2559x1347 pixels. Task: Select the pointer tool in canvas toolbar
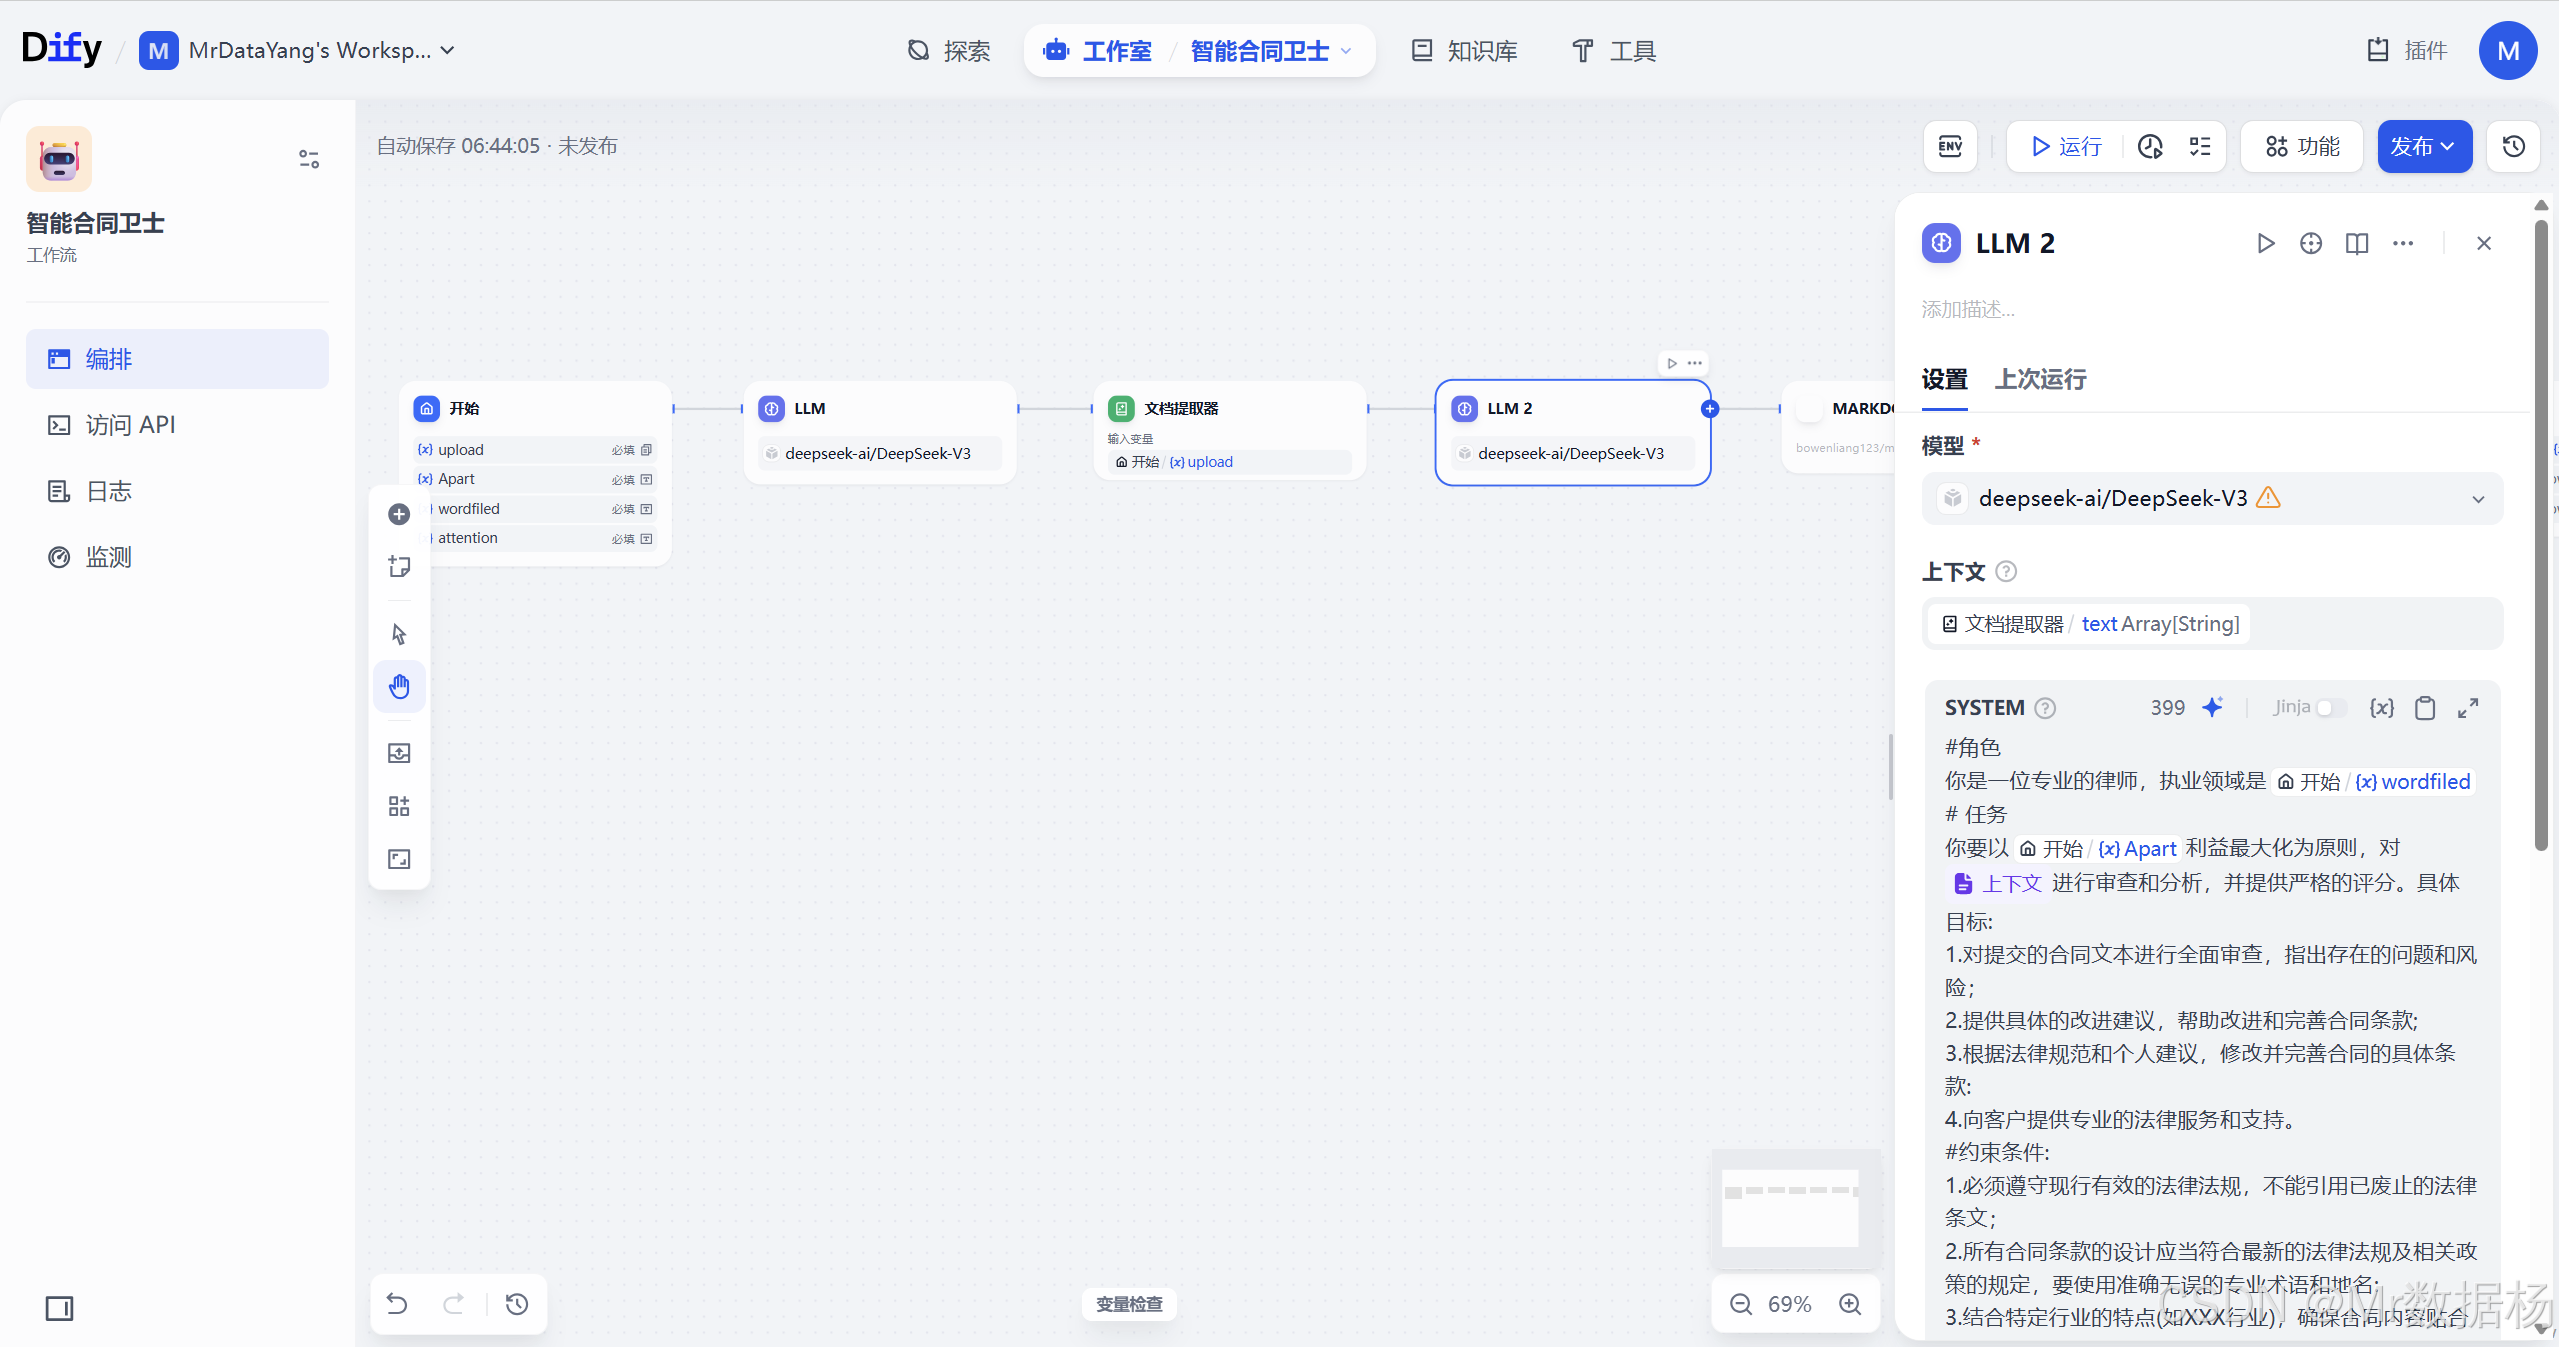coord(399,634)
